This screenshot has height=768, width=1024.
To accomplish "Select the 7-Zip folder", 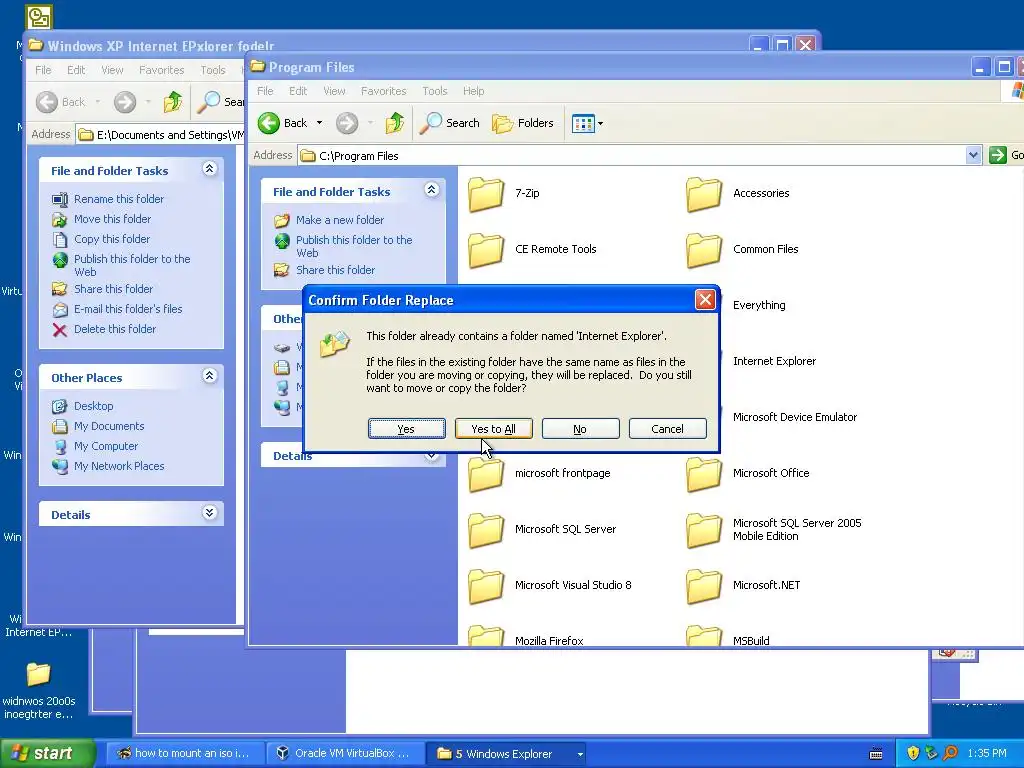I will click(x=504, y=193).
